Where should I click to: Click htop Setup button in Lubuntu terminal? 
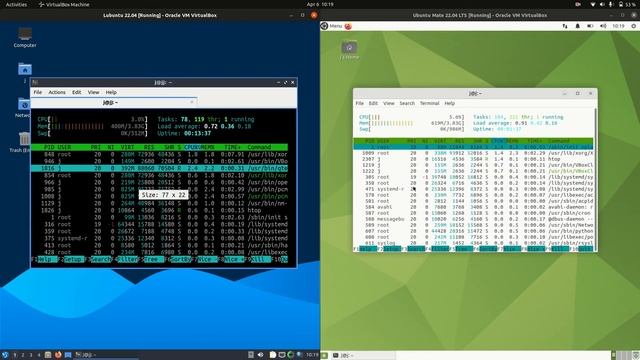[x=74, y=260]
